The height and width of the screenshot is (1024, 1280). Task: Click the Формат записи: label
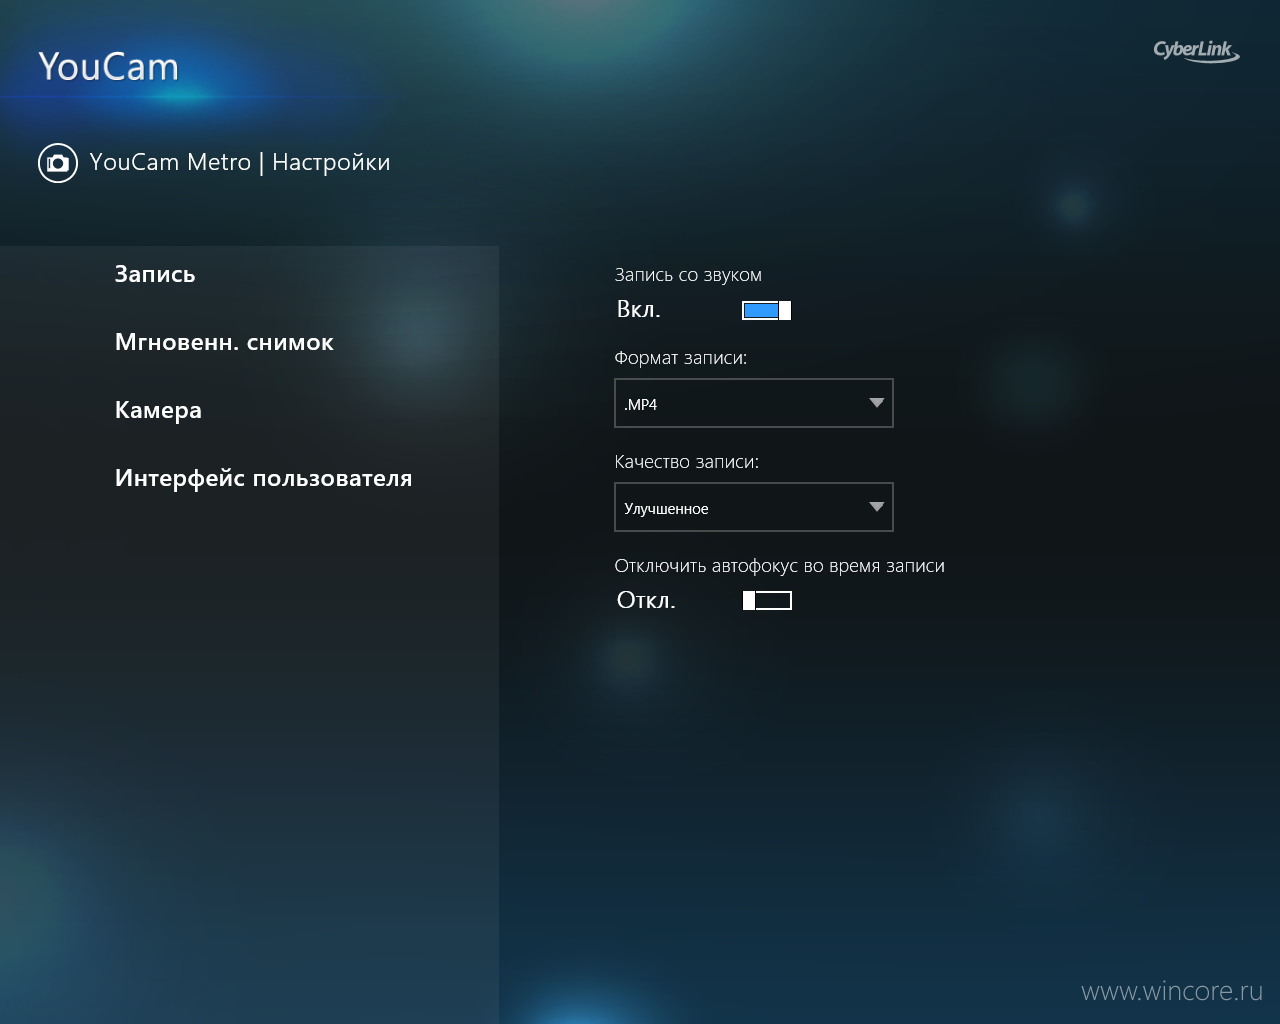tap(680, 358)
